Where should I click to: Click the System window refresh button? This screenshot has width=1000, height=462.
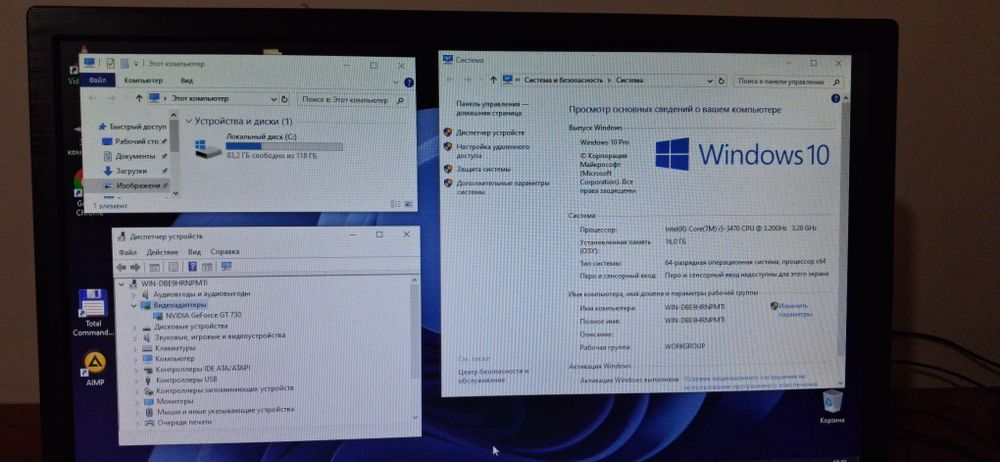[721, 81]
